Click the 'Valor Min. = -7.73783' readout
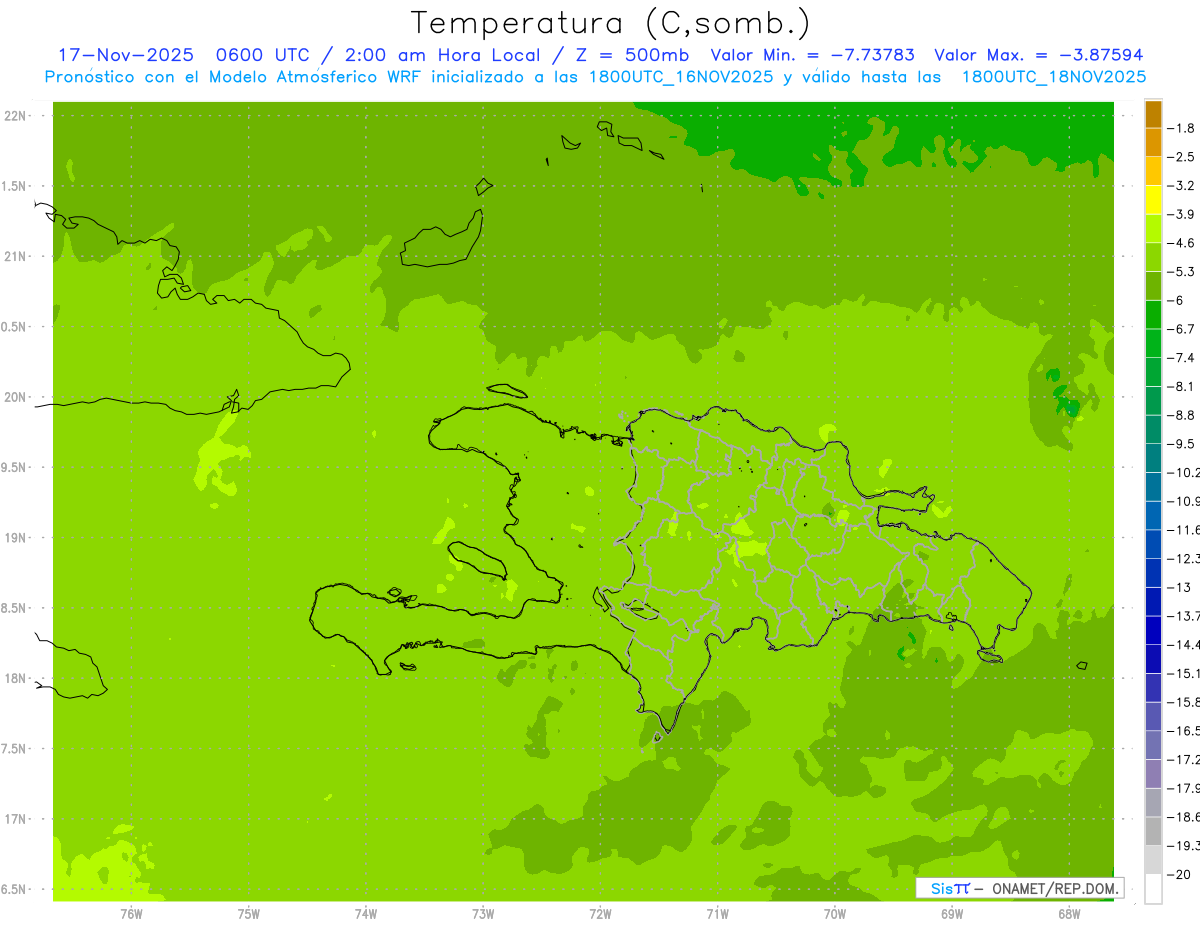 coord(812,55)
